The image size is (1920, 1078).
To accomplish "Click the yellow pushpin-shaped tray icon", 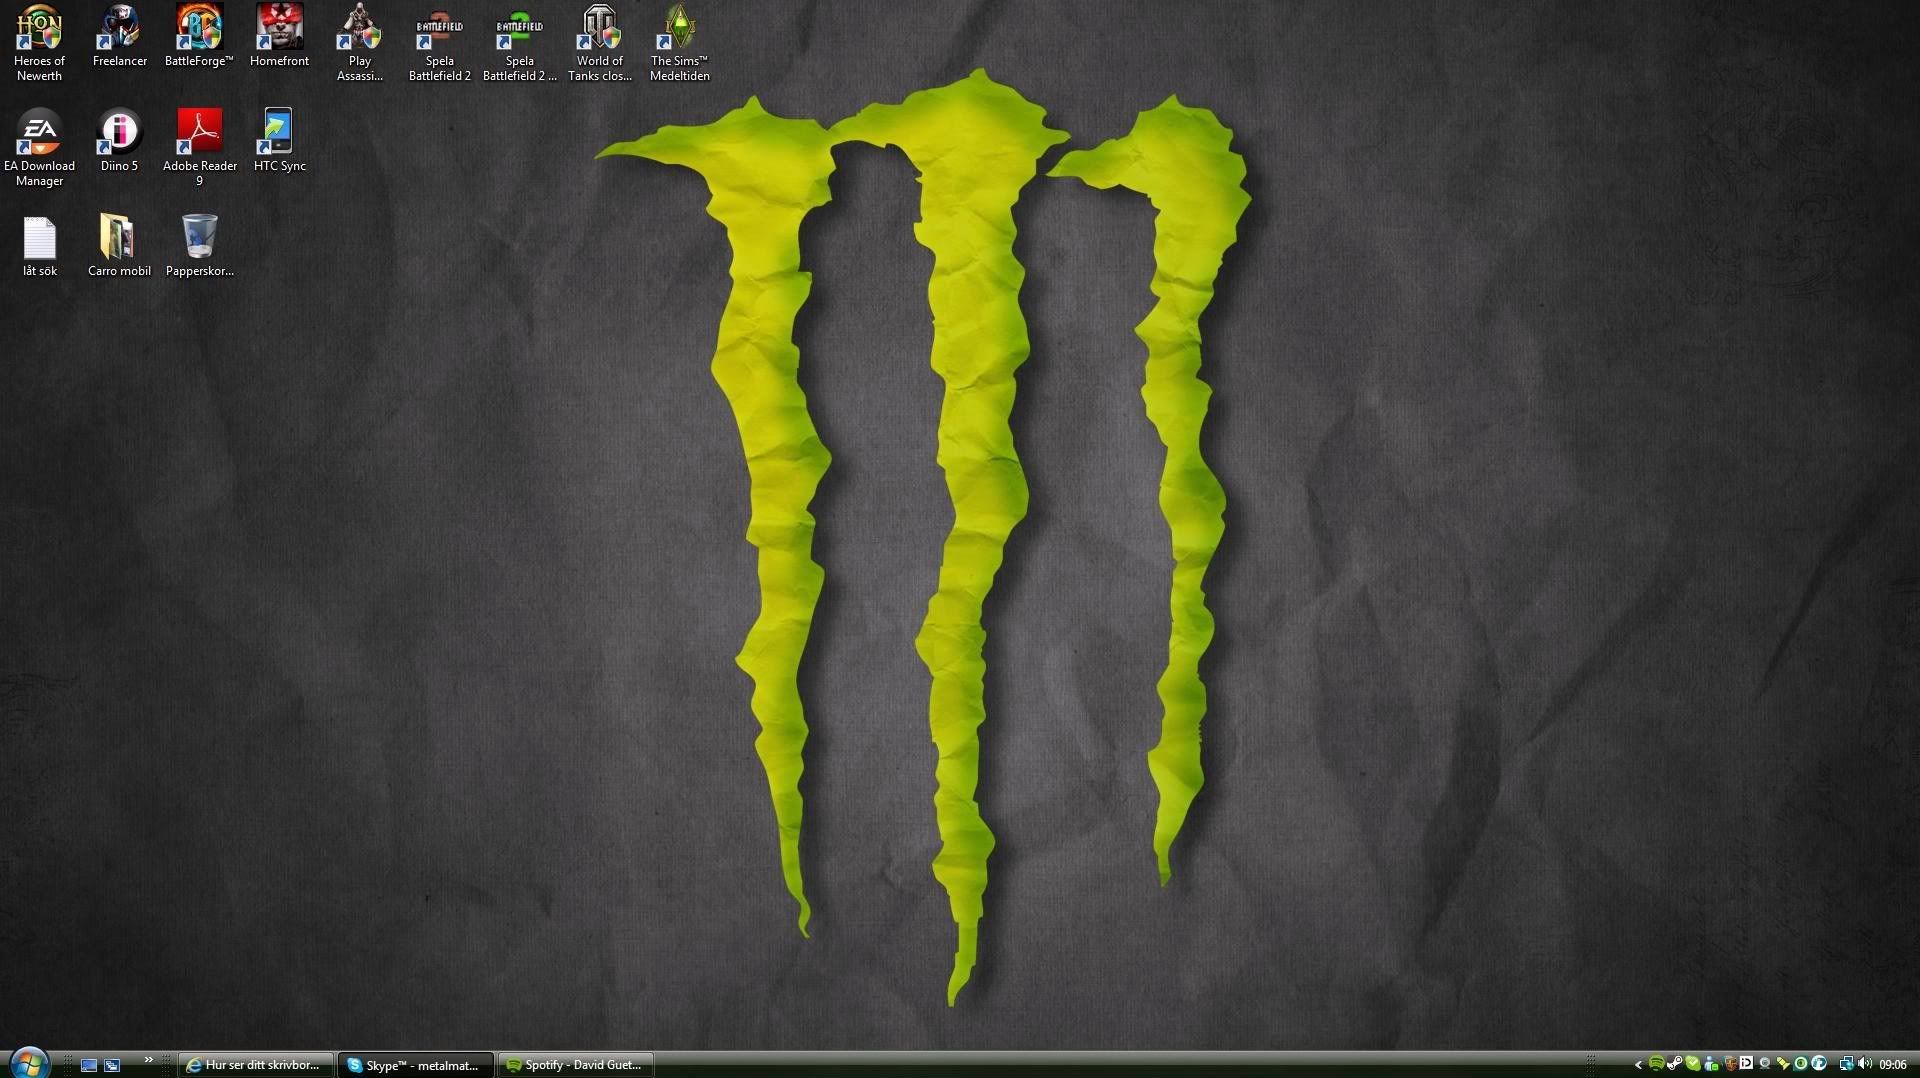I will 1783,1064.
